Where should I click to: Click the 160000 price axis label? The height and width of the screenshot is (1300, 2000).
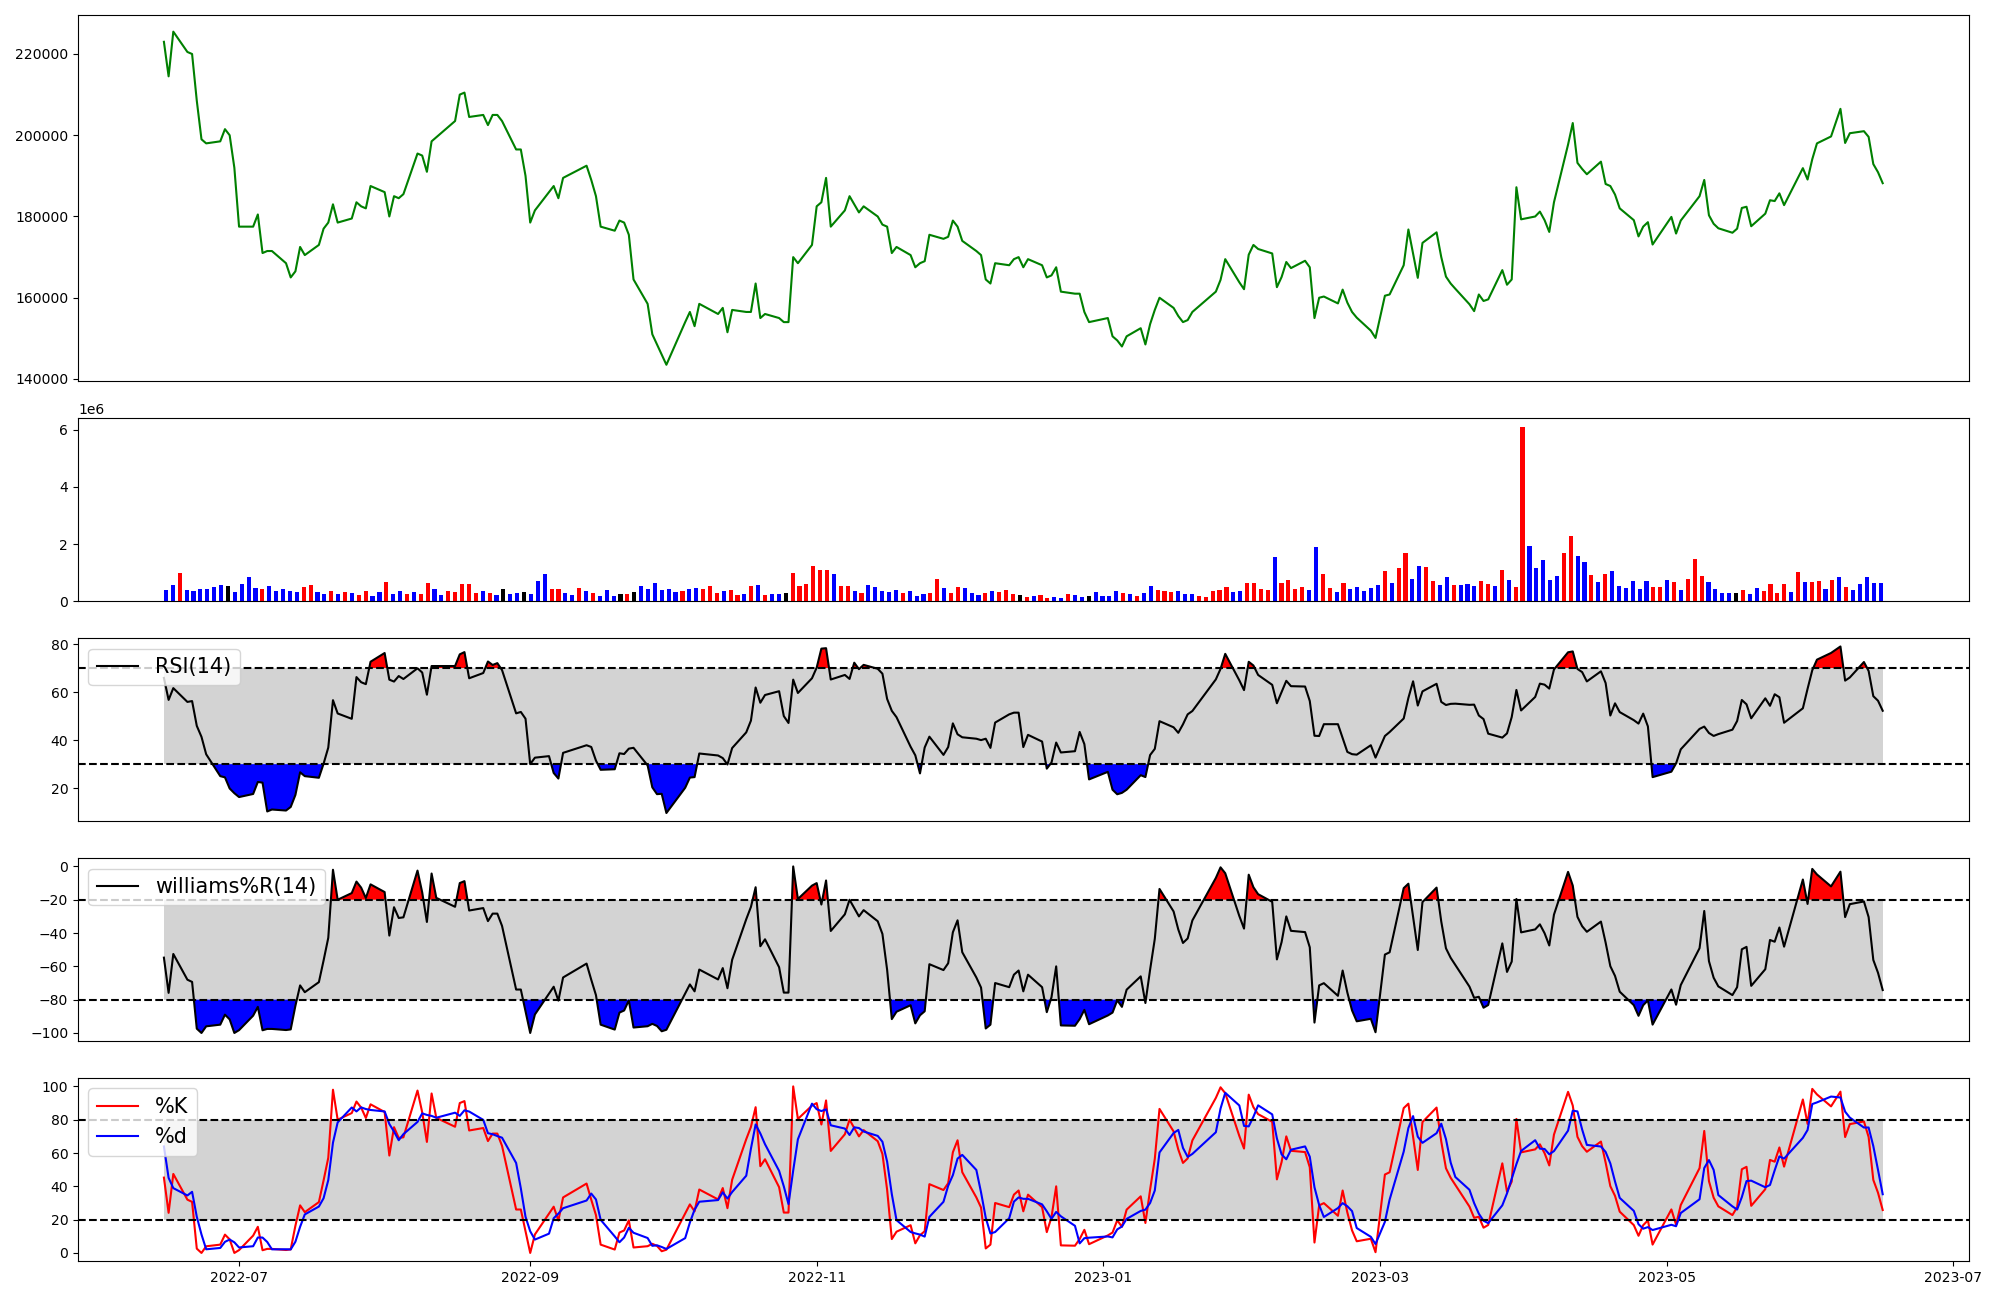(42, 298)
